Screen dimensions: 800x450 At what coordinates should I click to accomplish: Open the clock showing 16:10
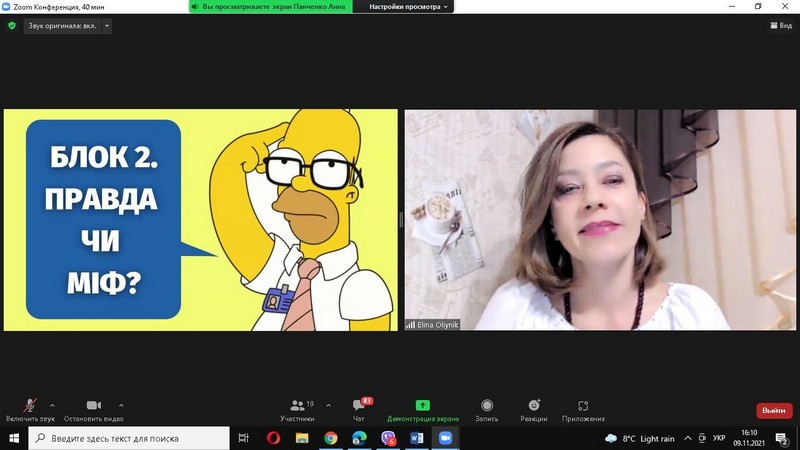point(749,438)
